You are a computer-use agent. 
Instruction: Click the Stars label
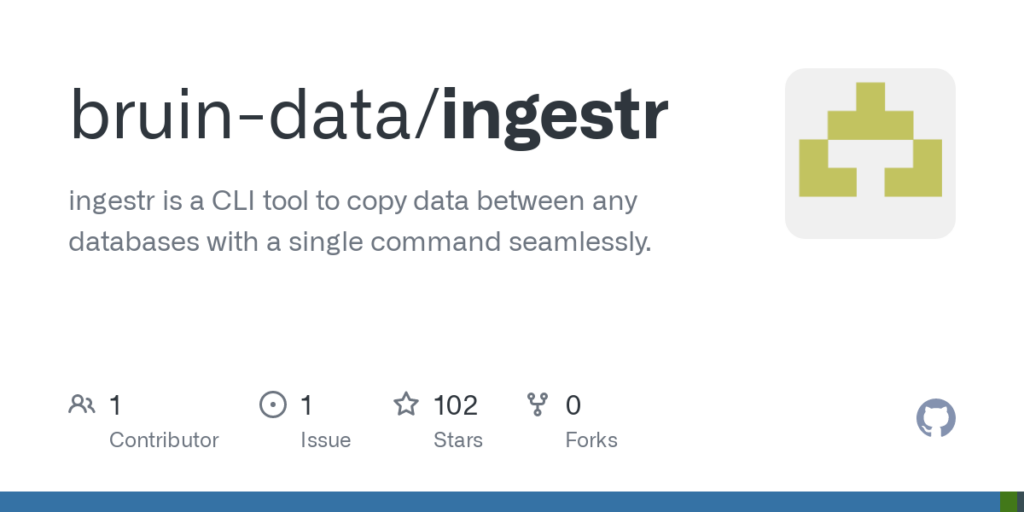[458, 440]
